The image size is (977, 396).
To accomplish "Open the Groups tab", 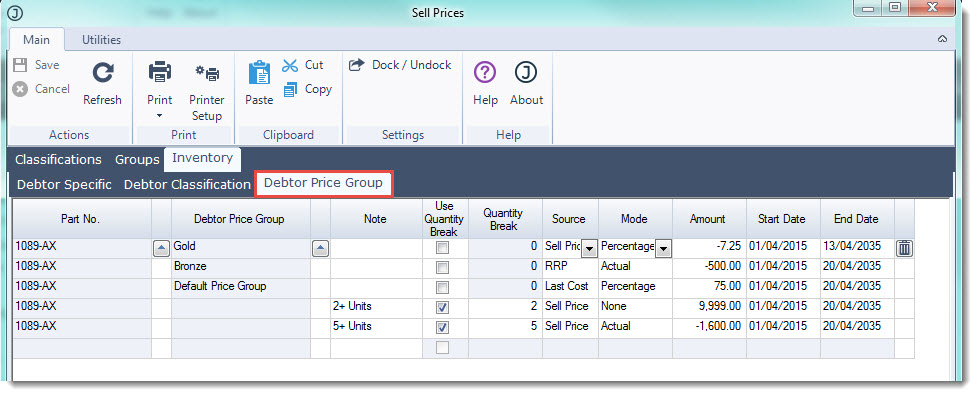I will 137,159.
